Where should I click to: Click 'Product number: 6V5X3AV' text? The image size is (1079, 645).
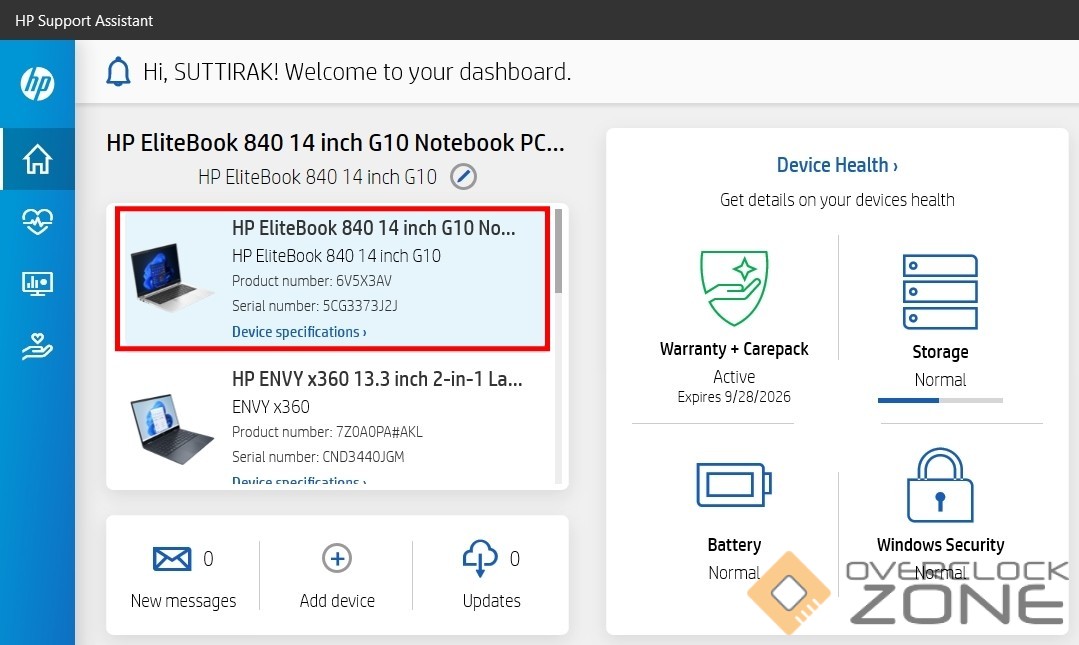311,281
